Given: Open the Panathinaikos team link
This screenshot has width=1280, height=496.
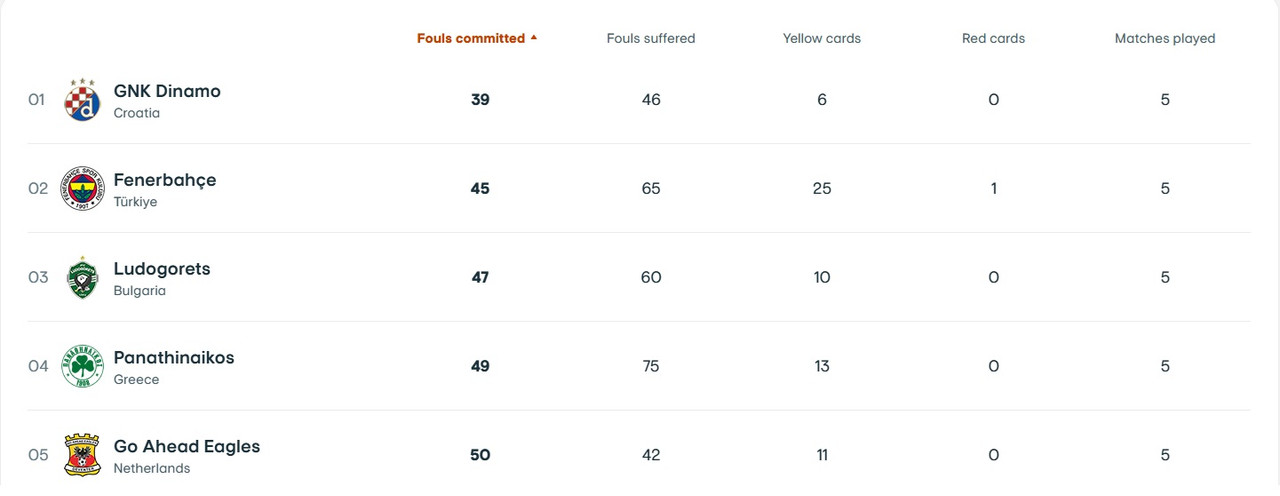Looking at the screenshot, I should click(x=174, y=357).
